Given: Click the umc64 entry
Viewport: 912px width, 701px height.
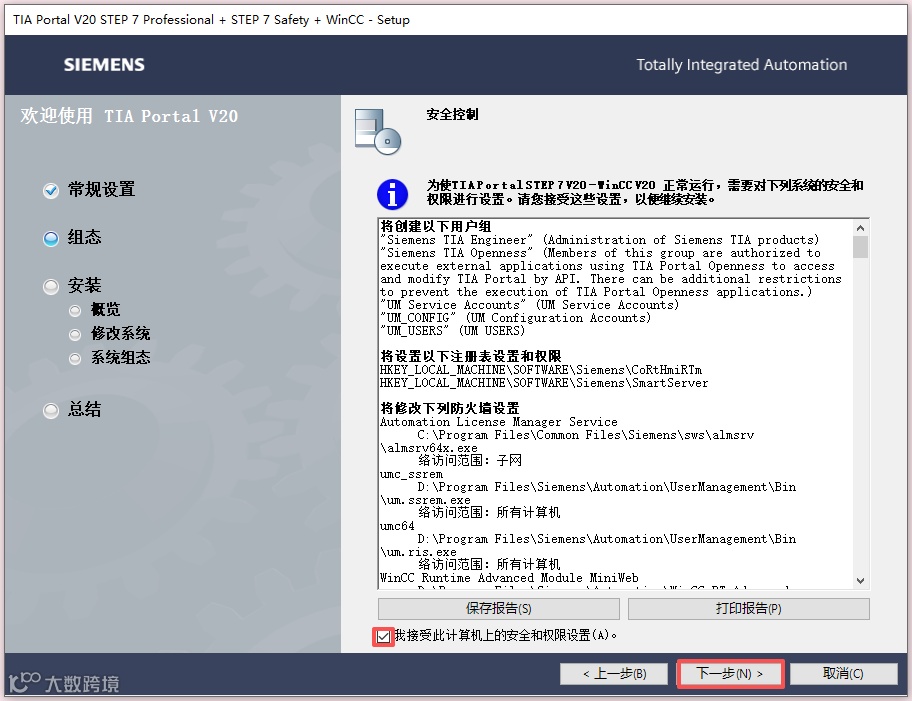Looking at the screenshot, I should coord(397,526).
